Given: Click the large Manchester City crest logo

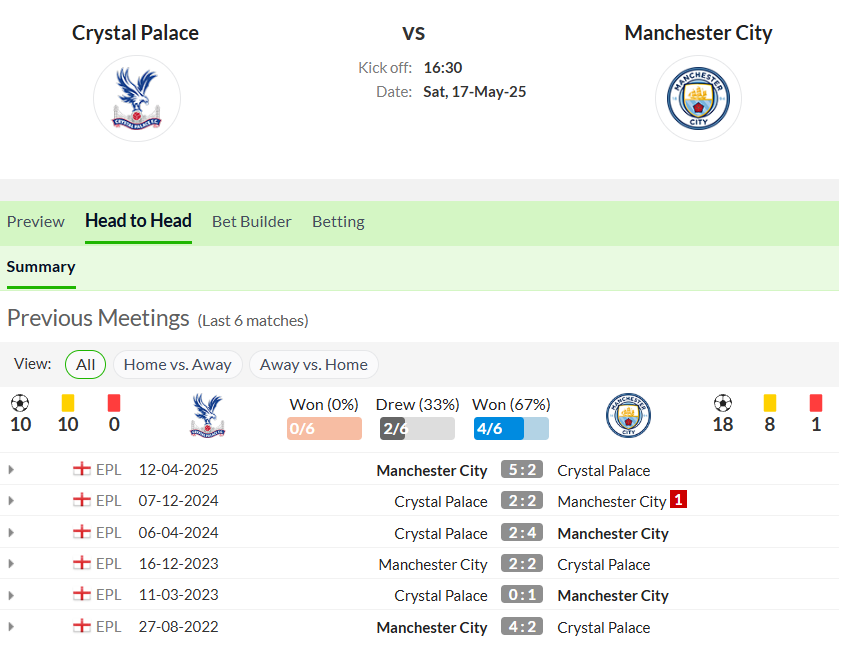Looking at the screenshot, I should pos(698,98).
